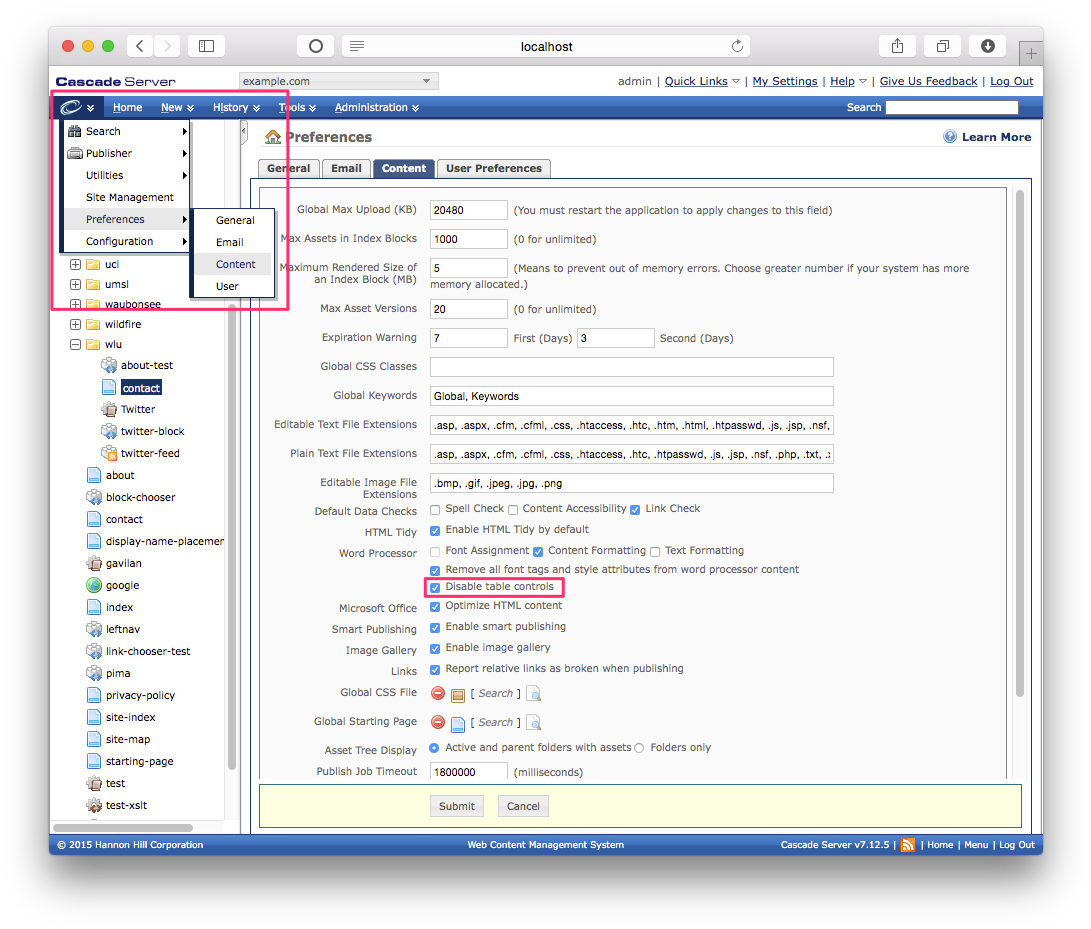Expand the uci folder
Image resolution: width=1091 pixels, height=929 pixels.
(x=75, y=264)
